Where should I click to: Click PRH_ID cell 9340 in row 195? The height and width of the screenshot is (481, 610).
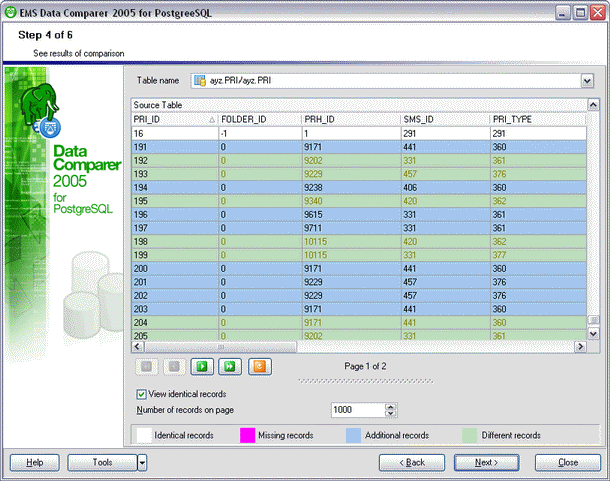pyautogui.click(x=351, y=201)
